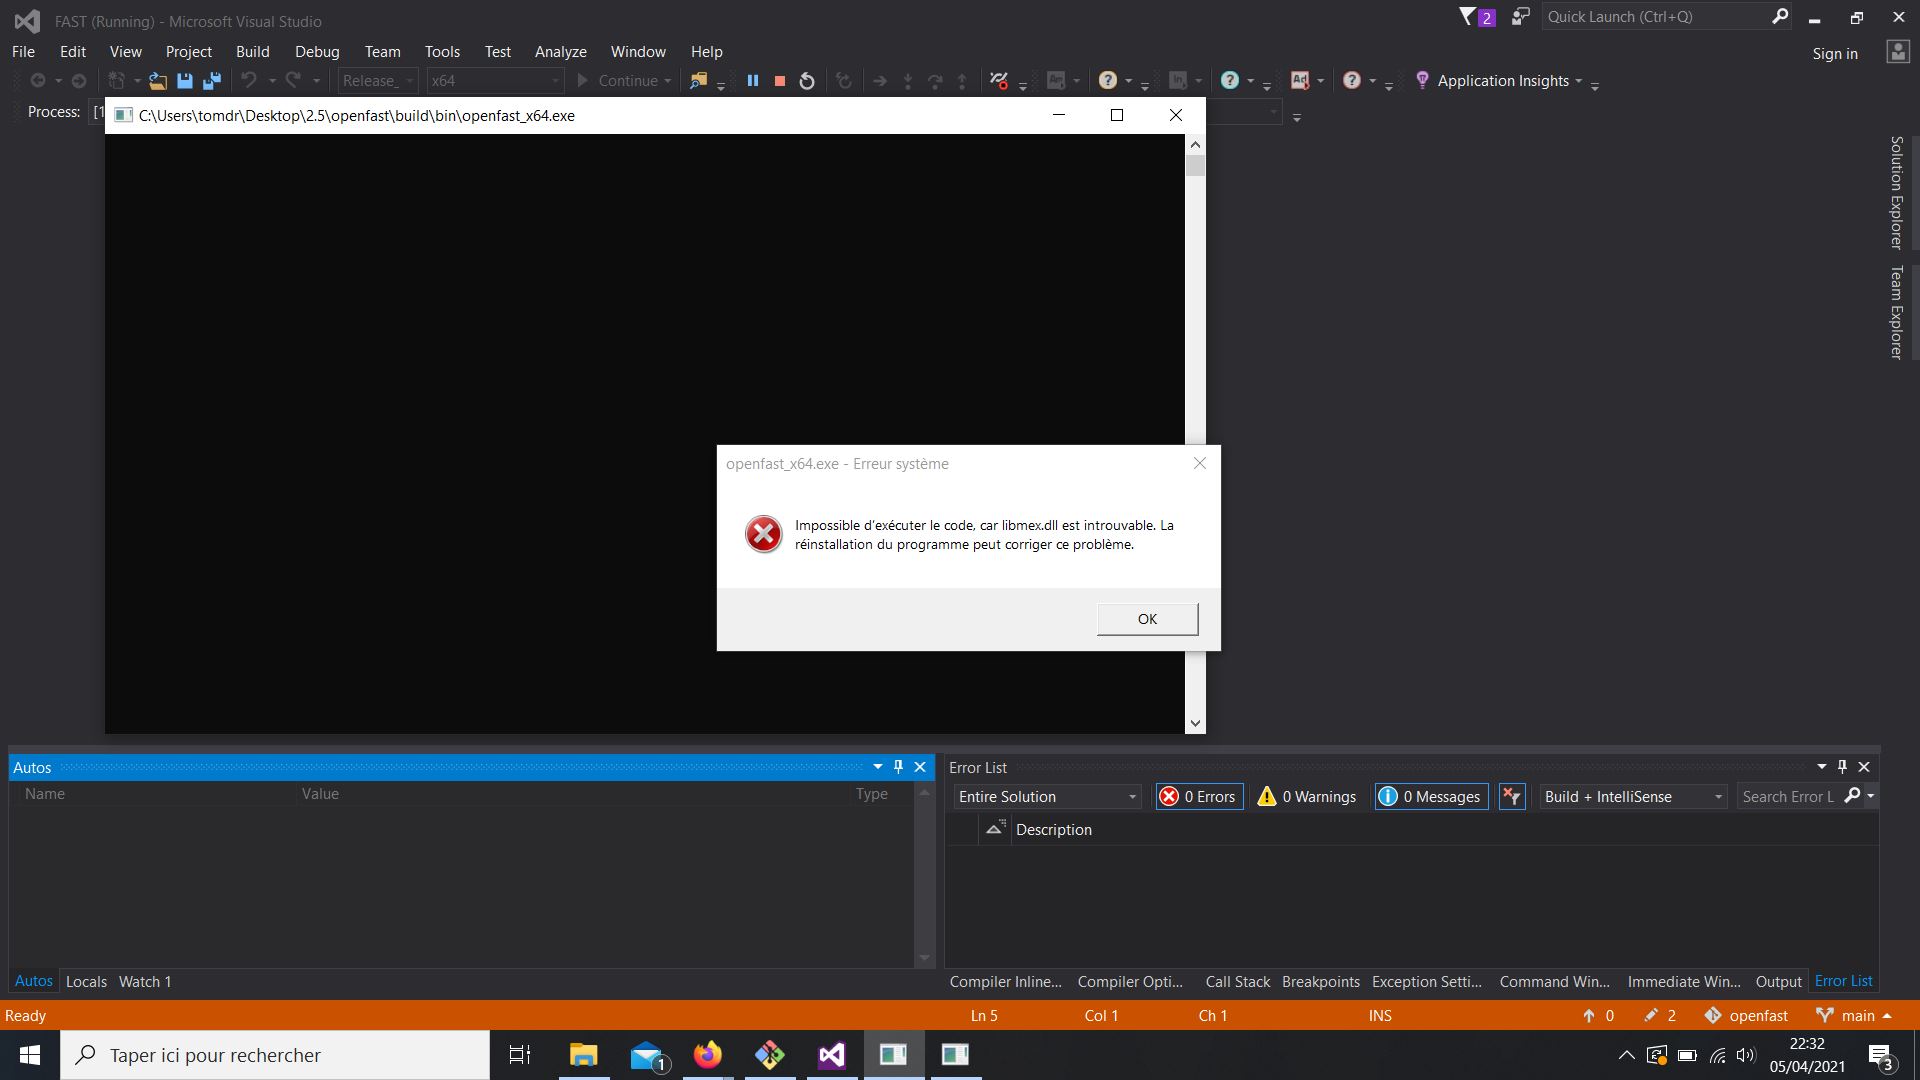Viewport: 1920px width, 1080px height.
Task: Select the Save All icon
Action: pyautogui.click(x=211, y=80)
